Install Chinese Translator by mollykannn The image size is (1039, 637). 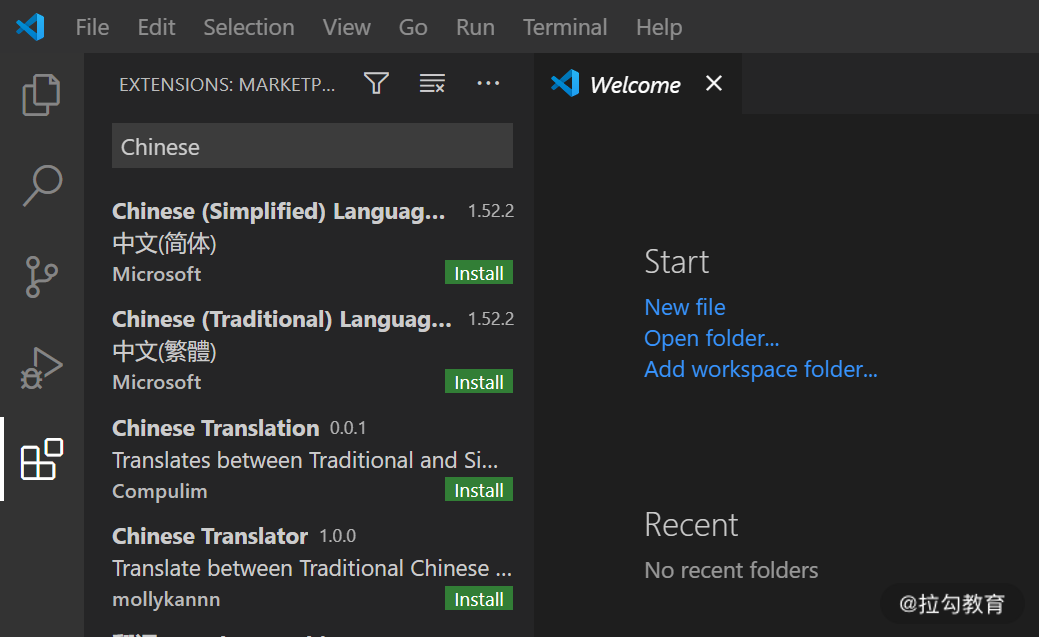[478, 599]
